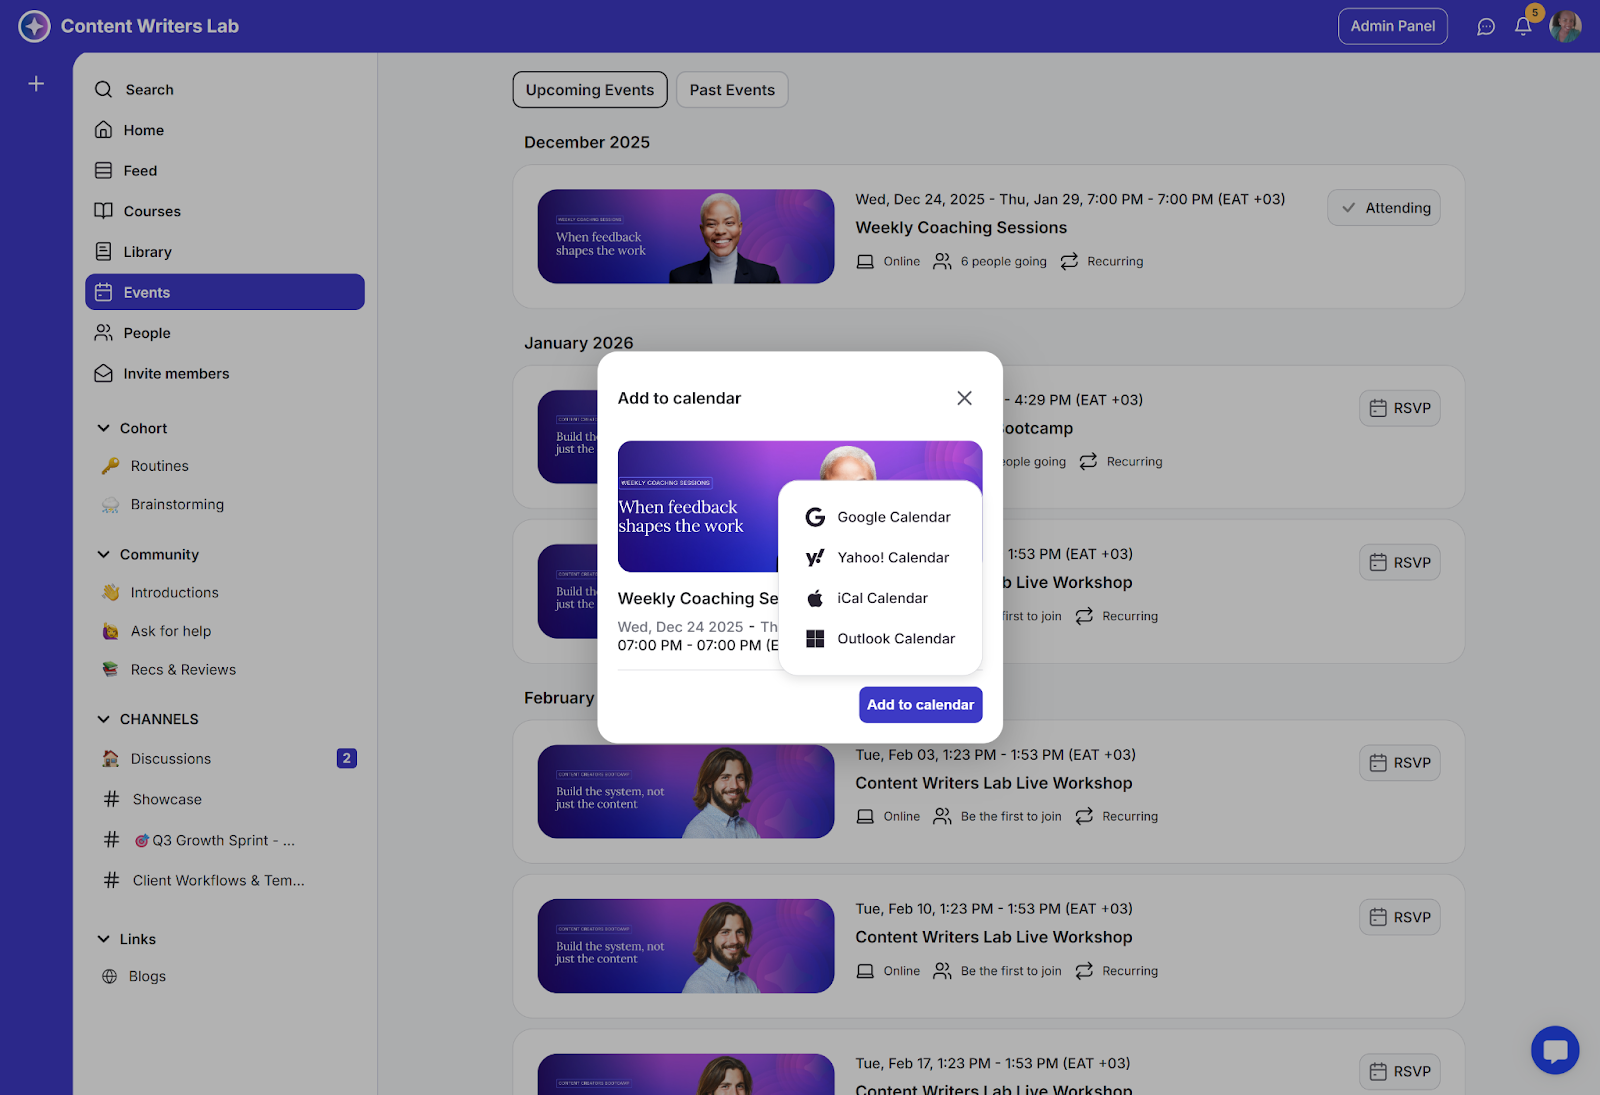Image resolution: width=1600 pixels, height=1095 pixels.
Task: RSVP to the Feb 17 Live Workshop
Action: pyautogui.click(x=1400, y=1072)
